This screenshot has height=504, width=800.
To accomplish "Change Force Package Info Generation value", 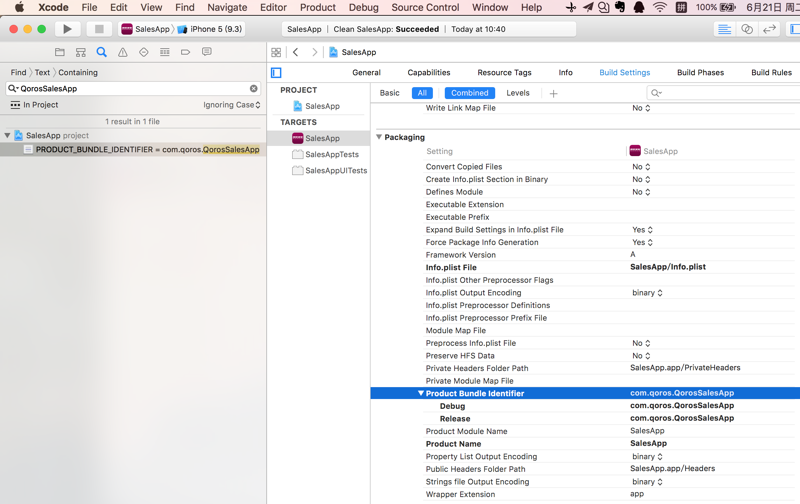I will 642,242.
